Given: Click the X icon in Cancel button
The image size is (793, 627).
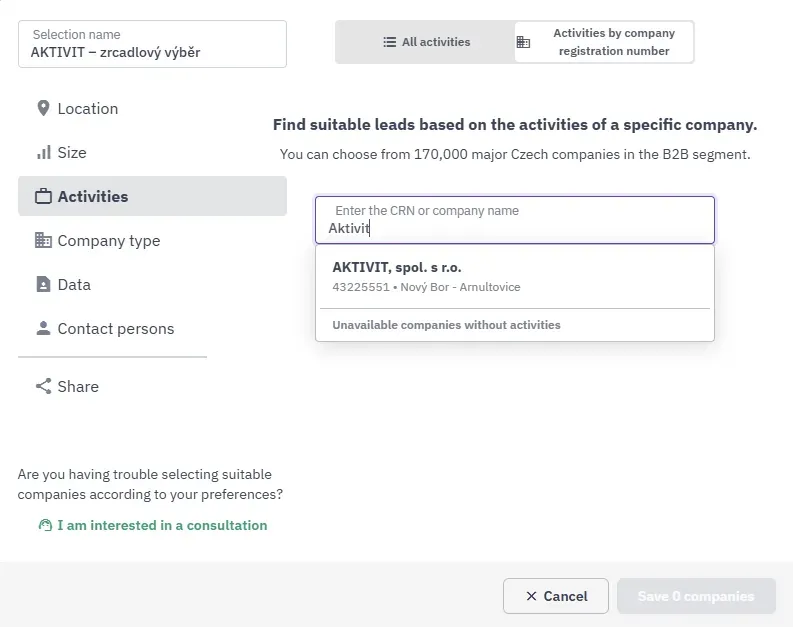Looking at the screenshot, I should click(531, 596).
